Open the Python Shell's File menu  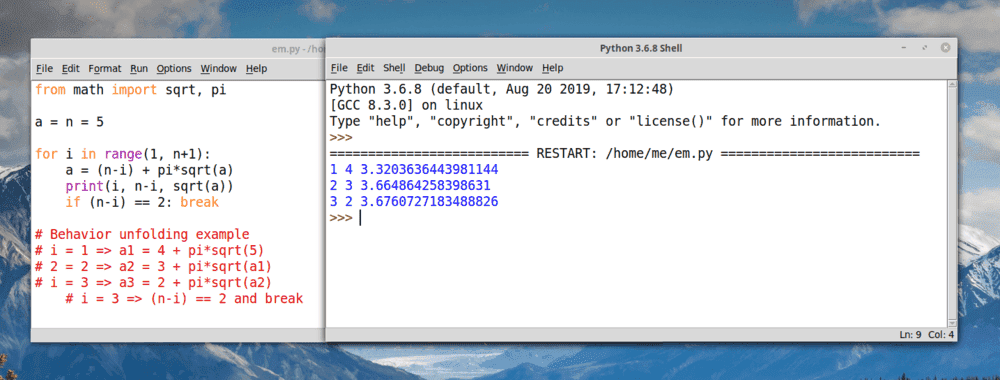[339, 68]
